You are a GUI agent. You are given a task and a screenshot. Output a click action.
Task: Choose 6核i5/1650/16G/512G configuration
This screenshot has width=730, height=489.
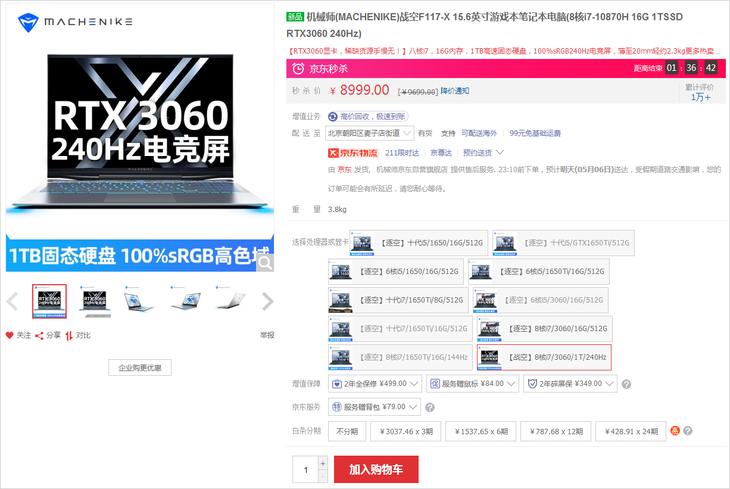[x=396, y=272]
